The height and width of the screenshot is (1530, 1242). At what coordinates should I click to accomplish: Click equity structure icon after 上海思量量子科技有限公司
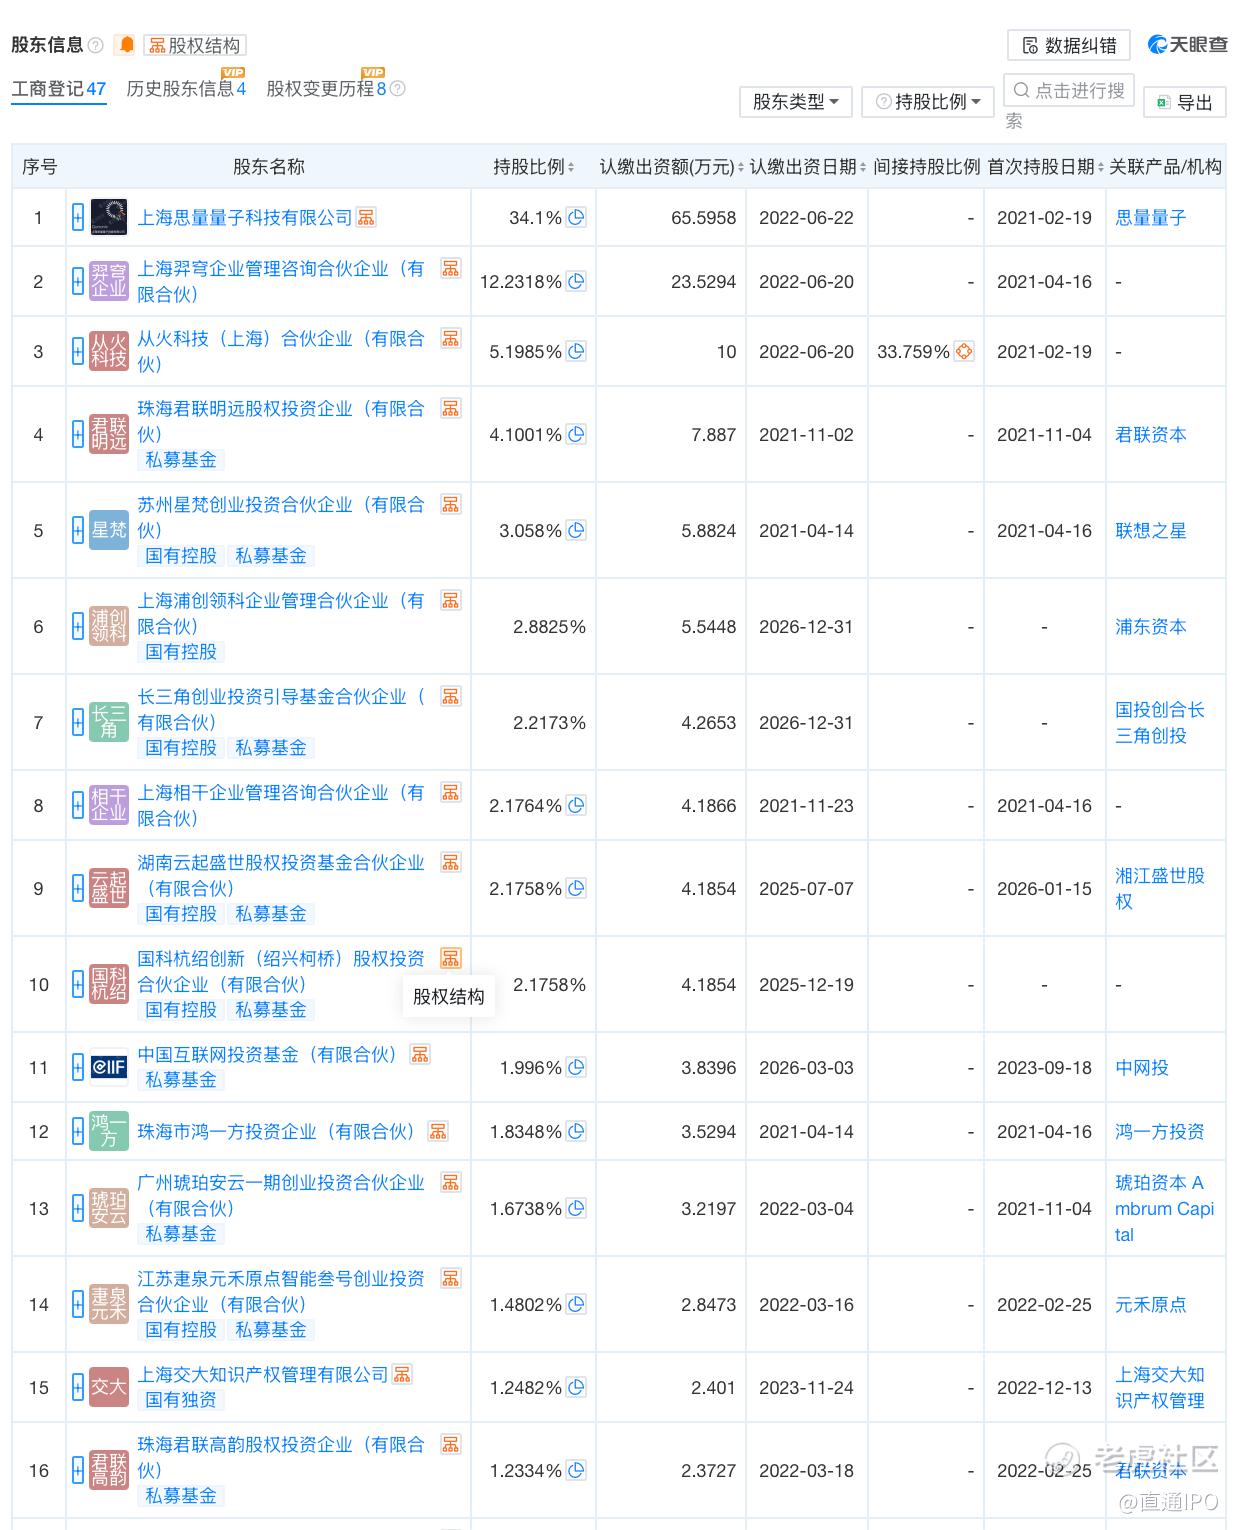[367, 217]
